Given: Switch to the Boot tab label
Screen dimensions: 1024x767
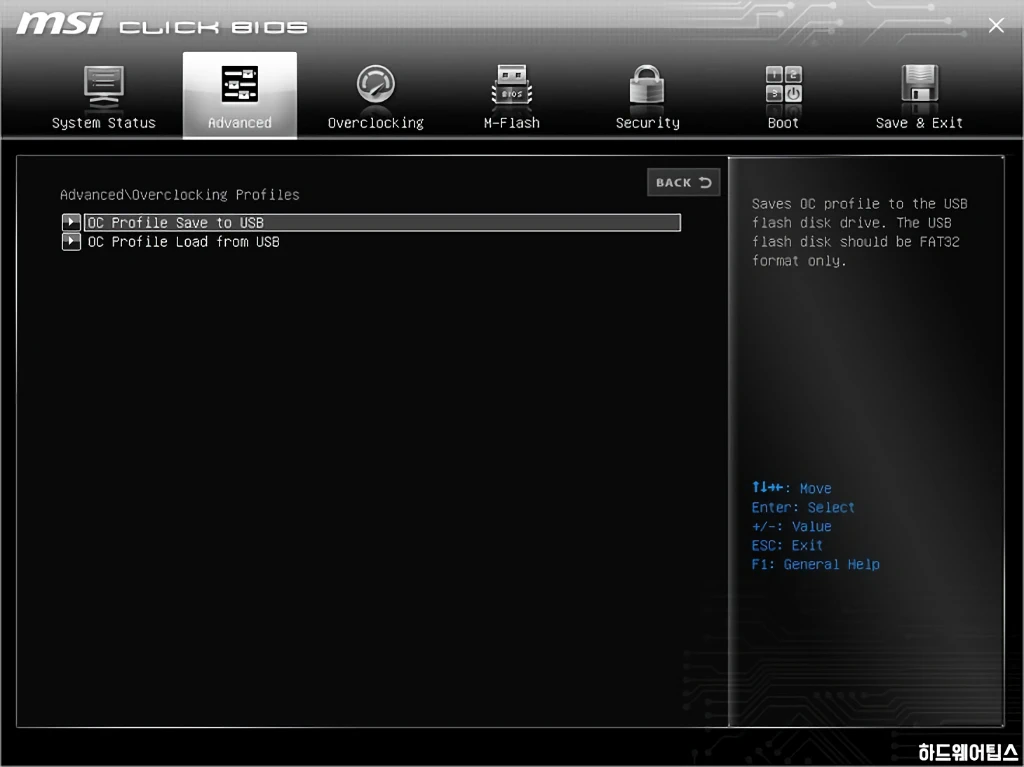Looking at the screenshot, I should pyautogui.click(x=783, y=123).
